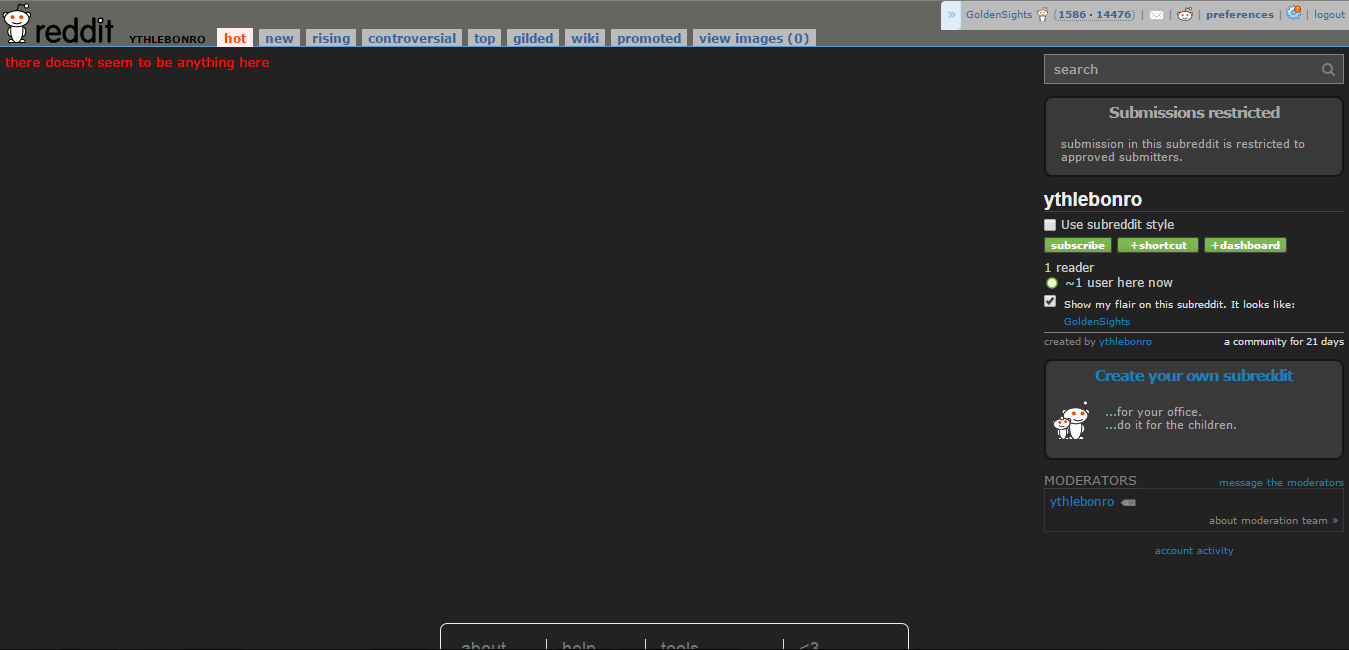Click message the moderators link
This screenshot has width=1349, height=650.
tap(1281, 483)
